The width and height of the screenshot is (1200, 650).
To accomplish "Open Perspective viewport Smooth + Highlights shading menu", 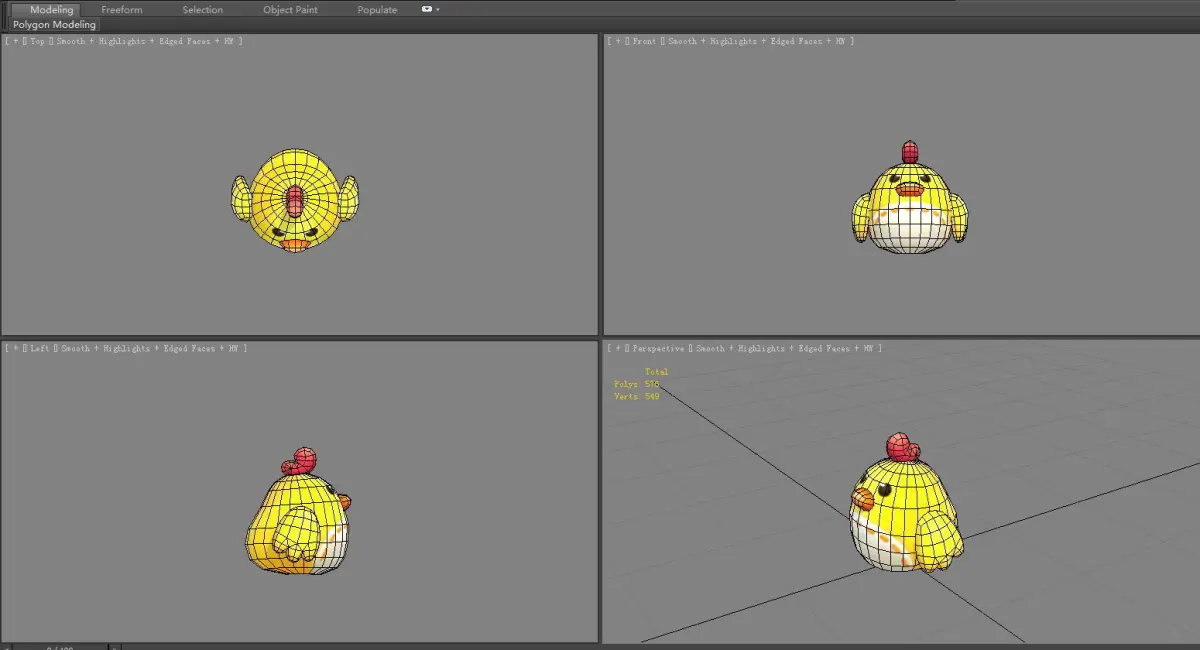I will tap(739, 348).
